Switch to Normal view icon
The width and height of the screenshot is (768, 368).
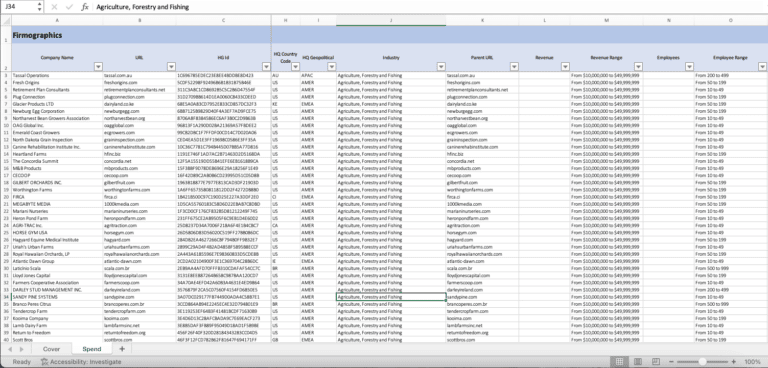pyautogui.click(x=619, y=362)
